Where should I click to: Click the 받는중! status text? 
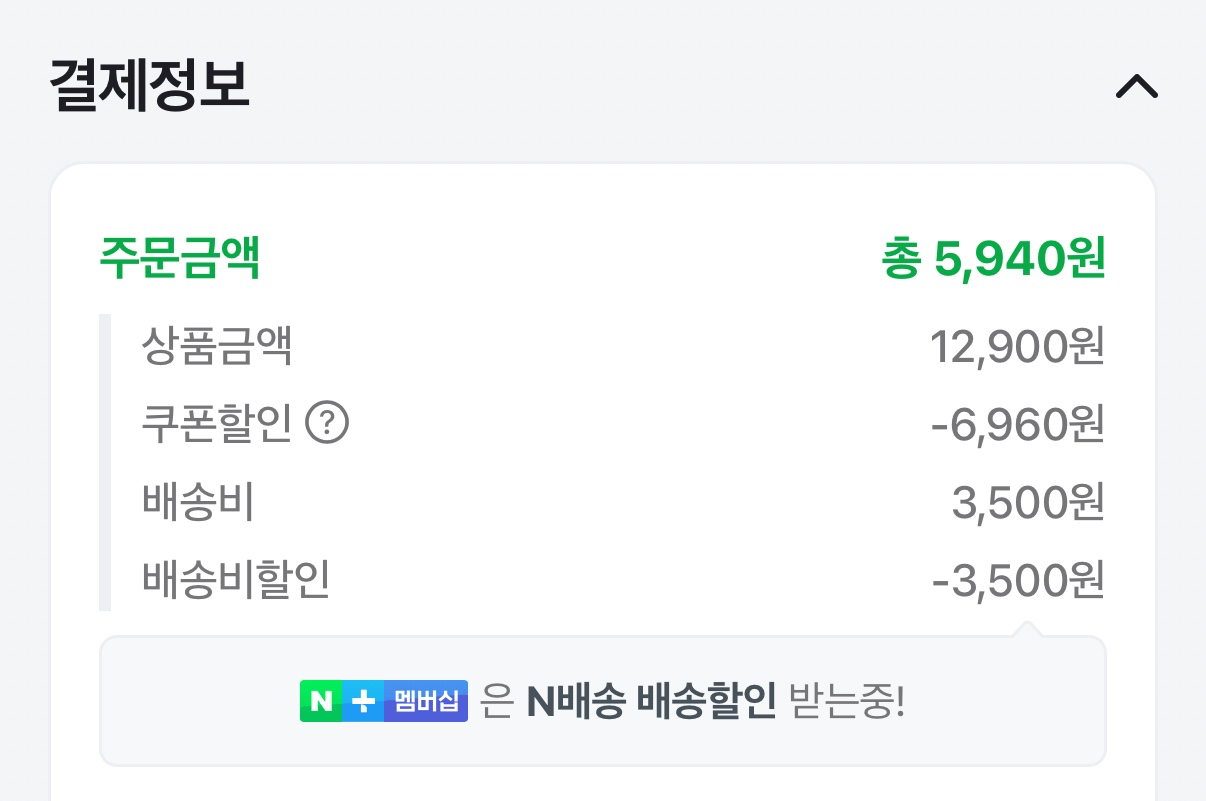[846, 702]
